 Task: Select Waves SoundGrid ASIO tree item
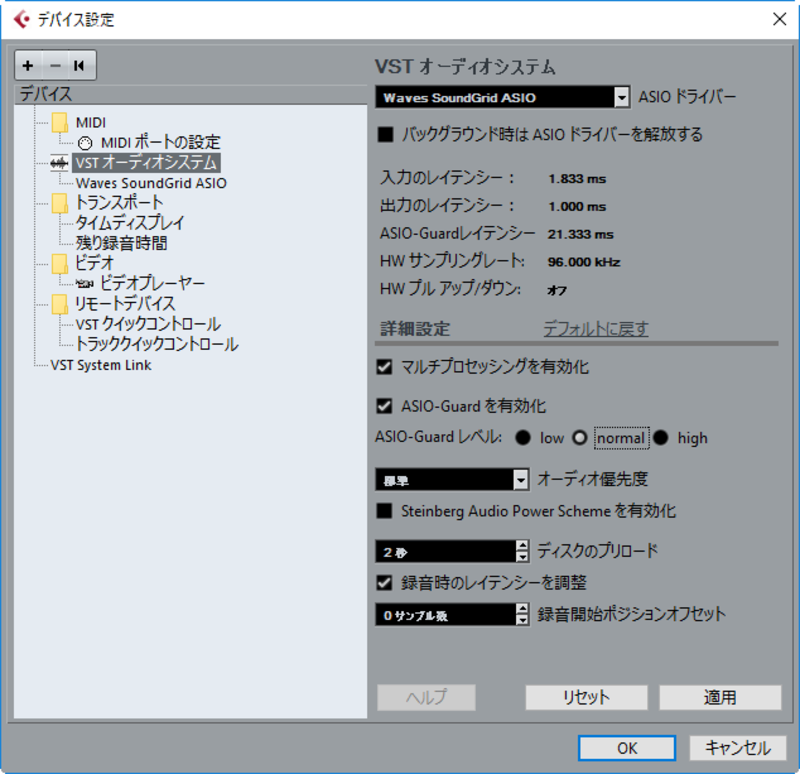pyautogui.click(x=151, y=183)
